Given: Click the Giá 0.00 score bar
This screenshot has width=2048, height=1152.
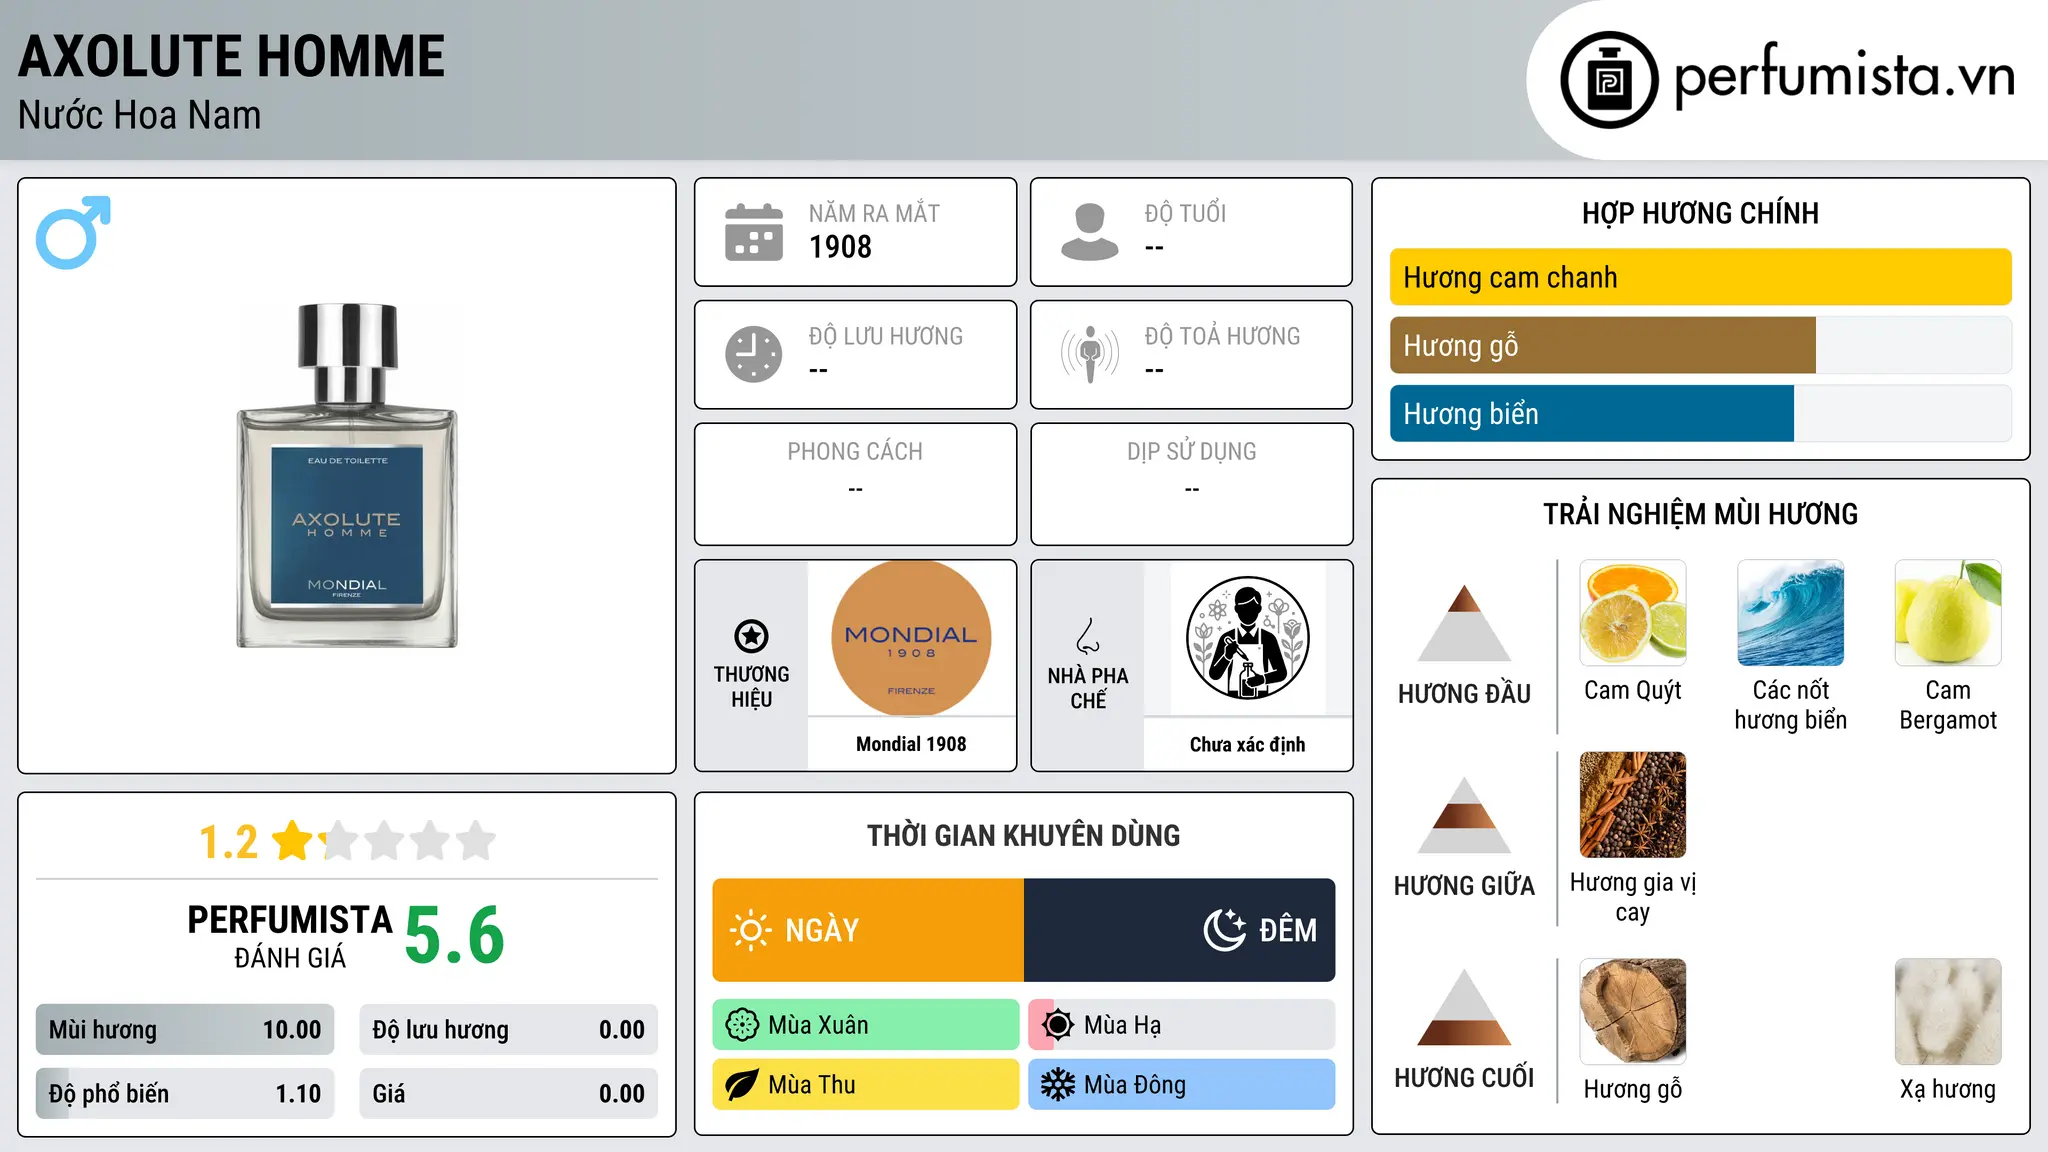Looking at the screenshot, I should [509, 1094].
